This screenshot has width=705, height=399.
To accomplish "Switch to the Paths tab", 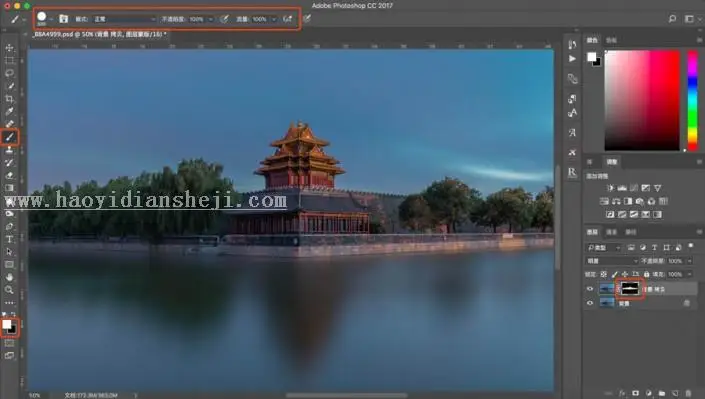I will pyautogui.click(x=630, y=232).
